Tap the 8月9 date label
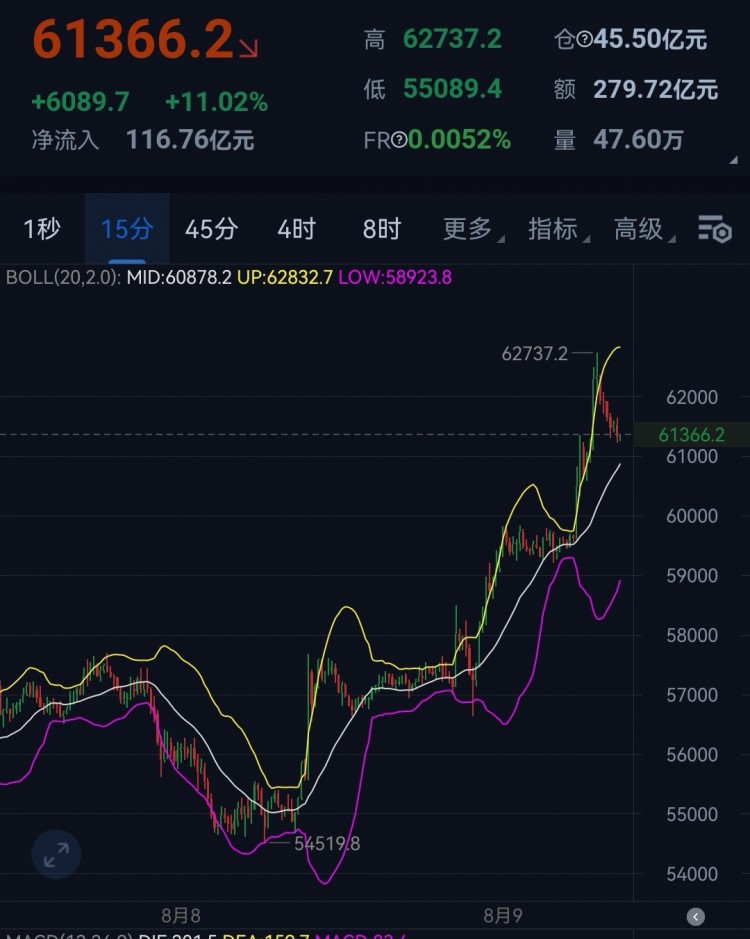 pyautogui.click(x=503, y=916)
